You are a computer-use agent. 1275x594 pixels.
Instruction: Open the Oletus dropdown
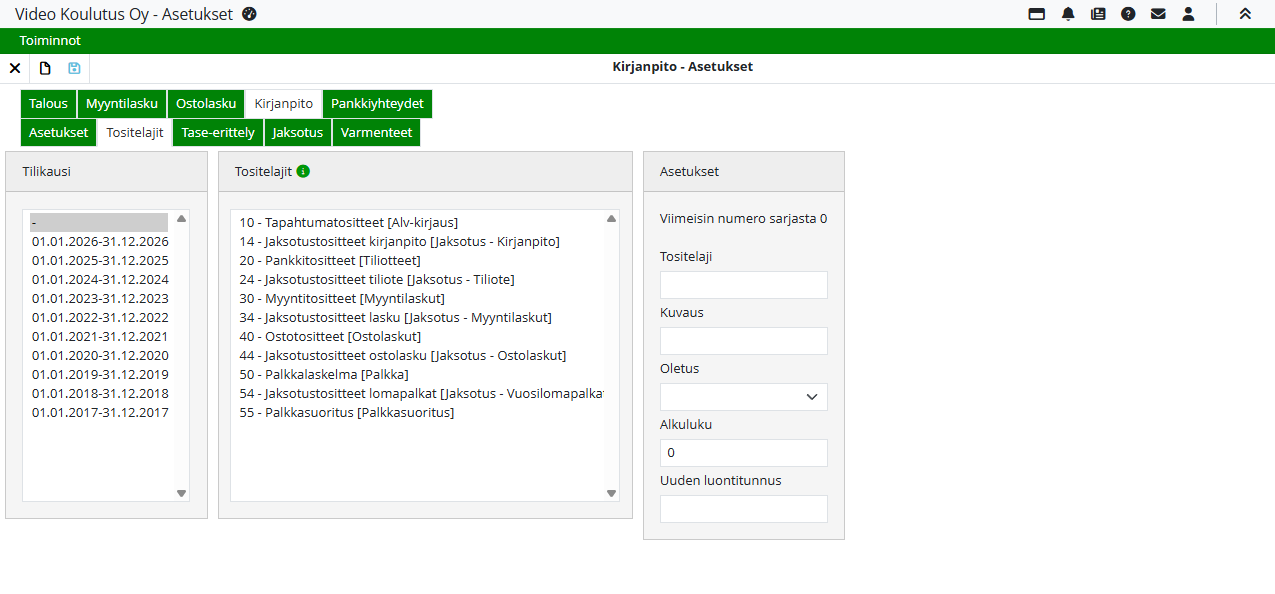click(743, 397)
